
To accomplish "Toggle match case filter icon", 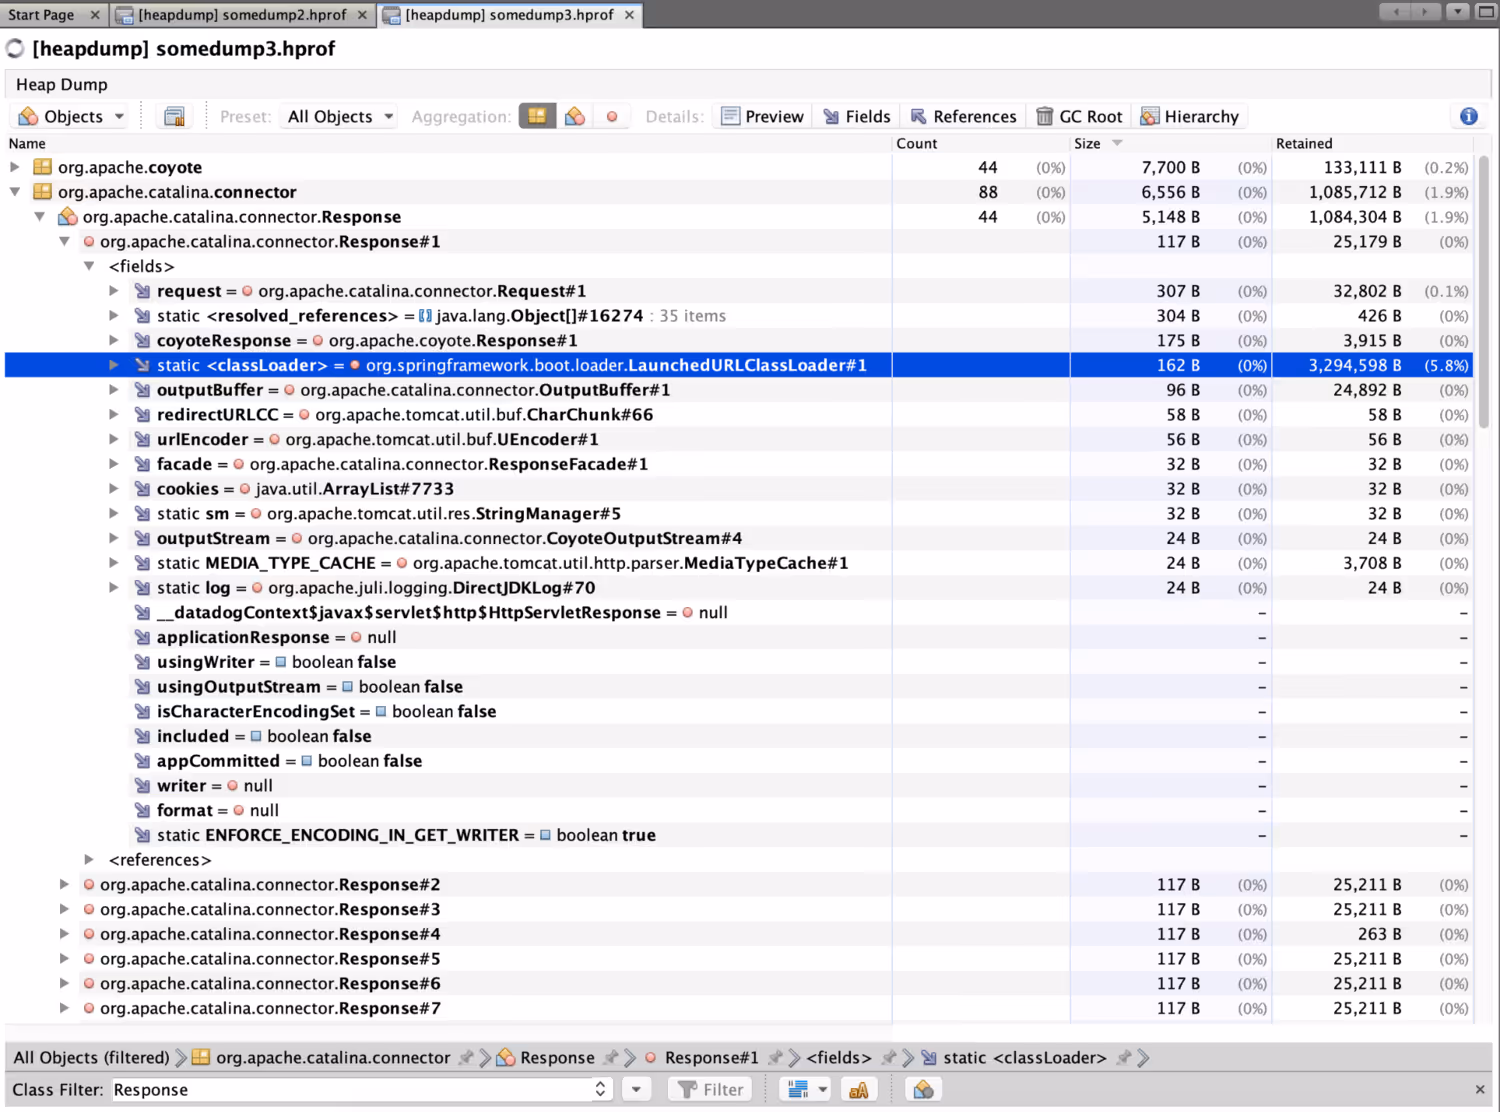I will pos(858,1089).
